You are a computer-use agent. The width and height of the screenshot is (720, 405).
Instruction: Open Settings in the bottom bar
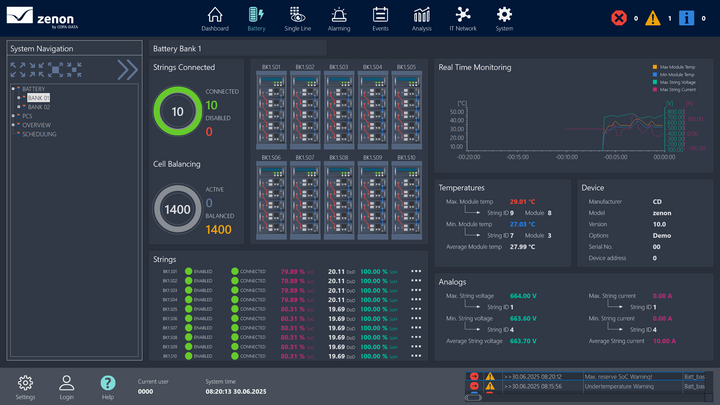click(x=25, y=388)
